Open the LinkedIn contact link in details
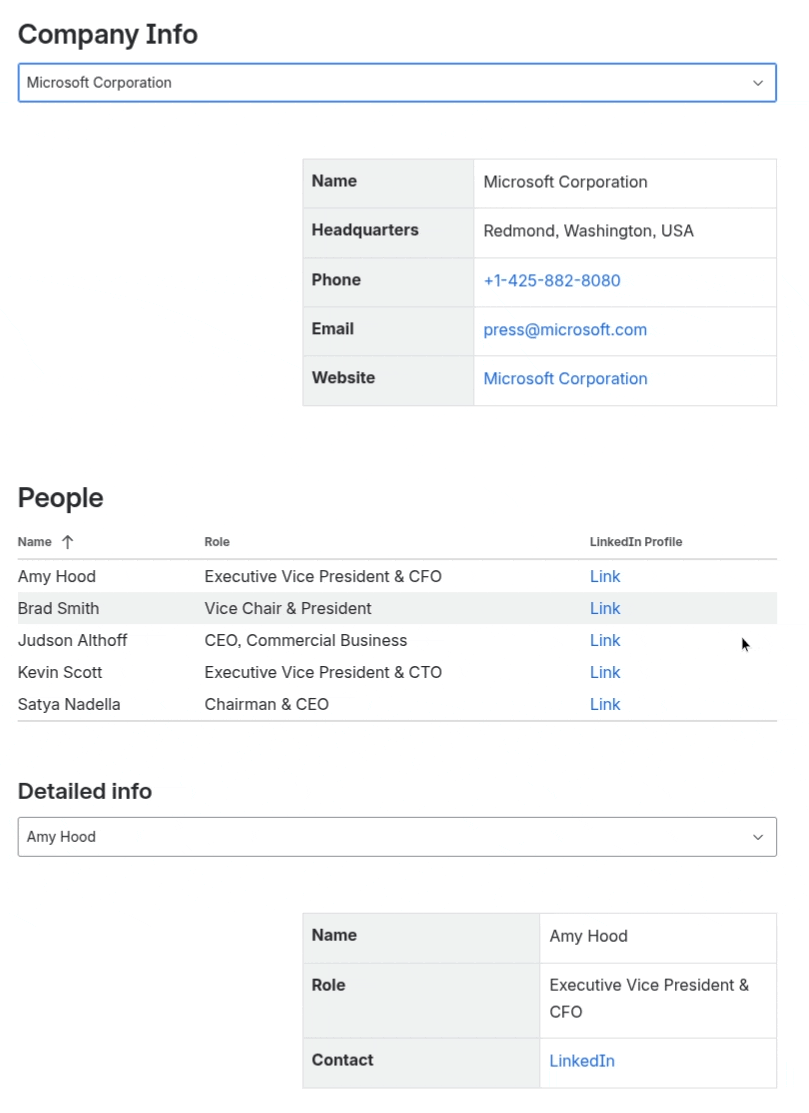809x1113 pixels. [x=582, y=1060]
